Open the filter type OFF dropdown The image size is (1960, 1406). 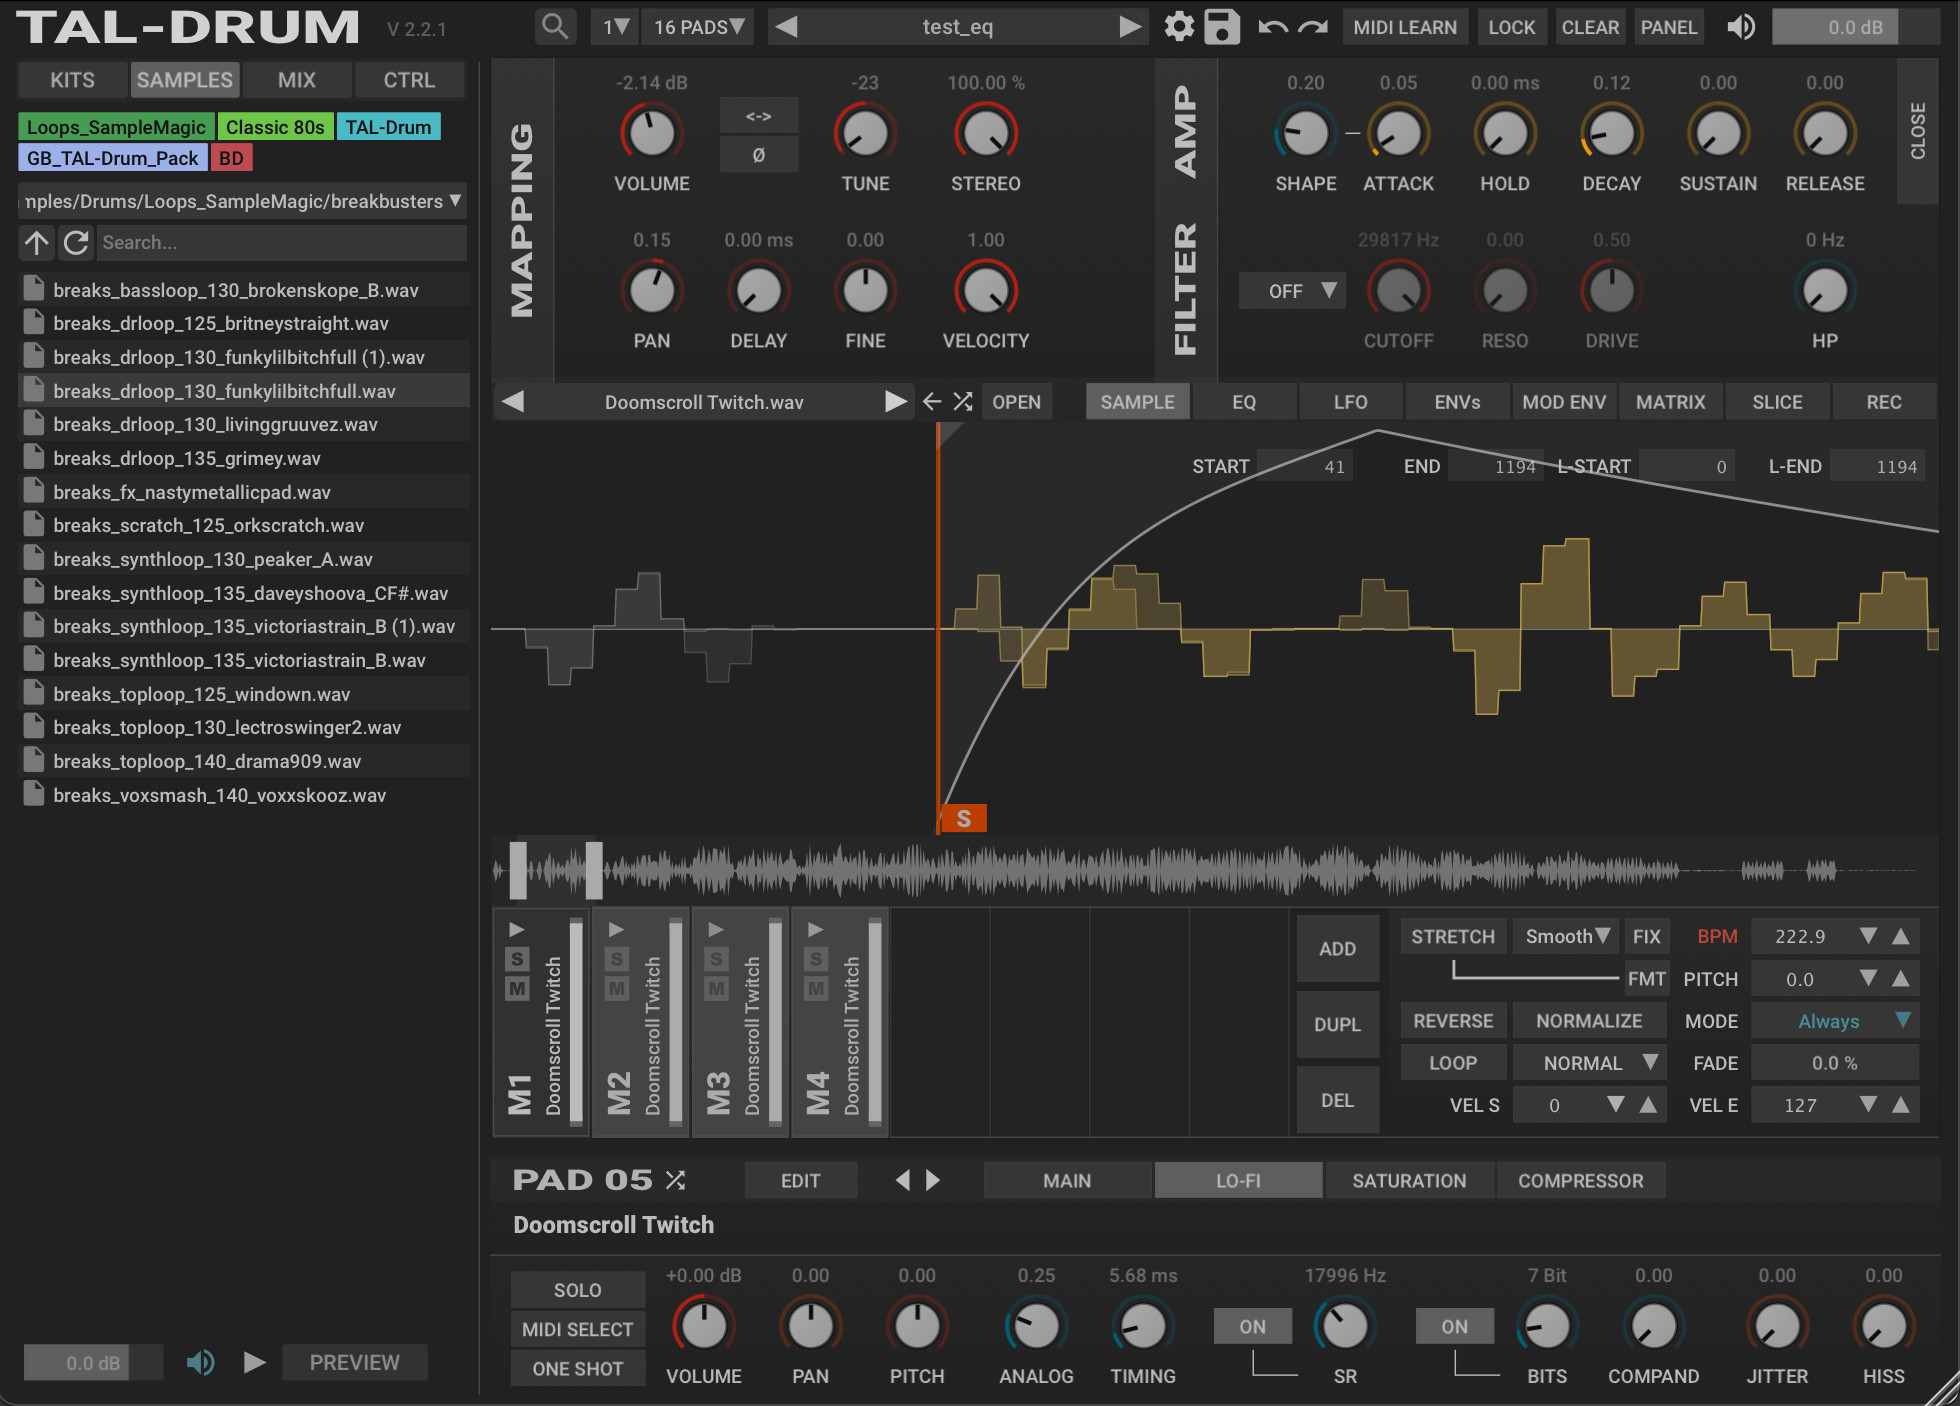[x=1293, y=291]
